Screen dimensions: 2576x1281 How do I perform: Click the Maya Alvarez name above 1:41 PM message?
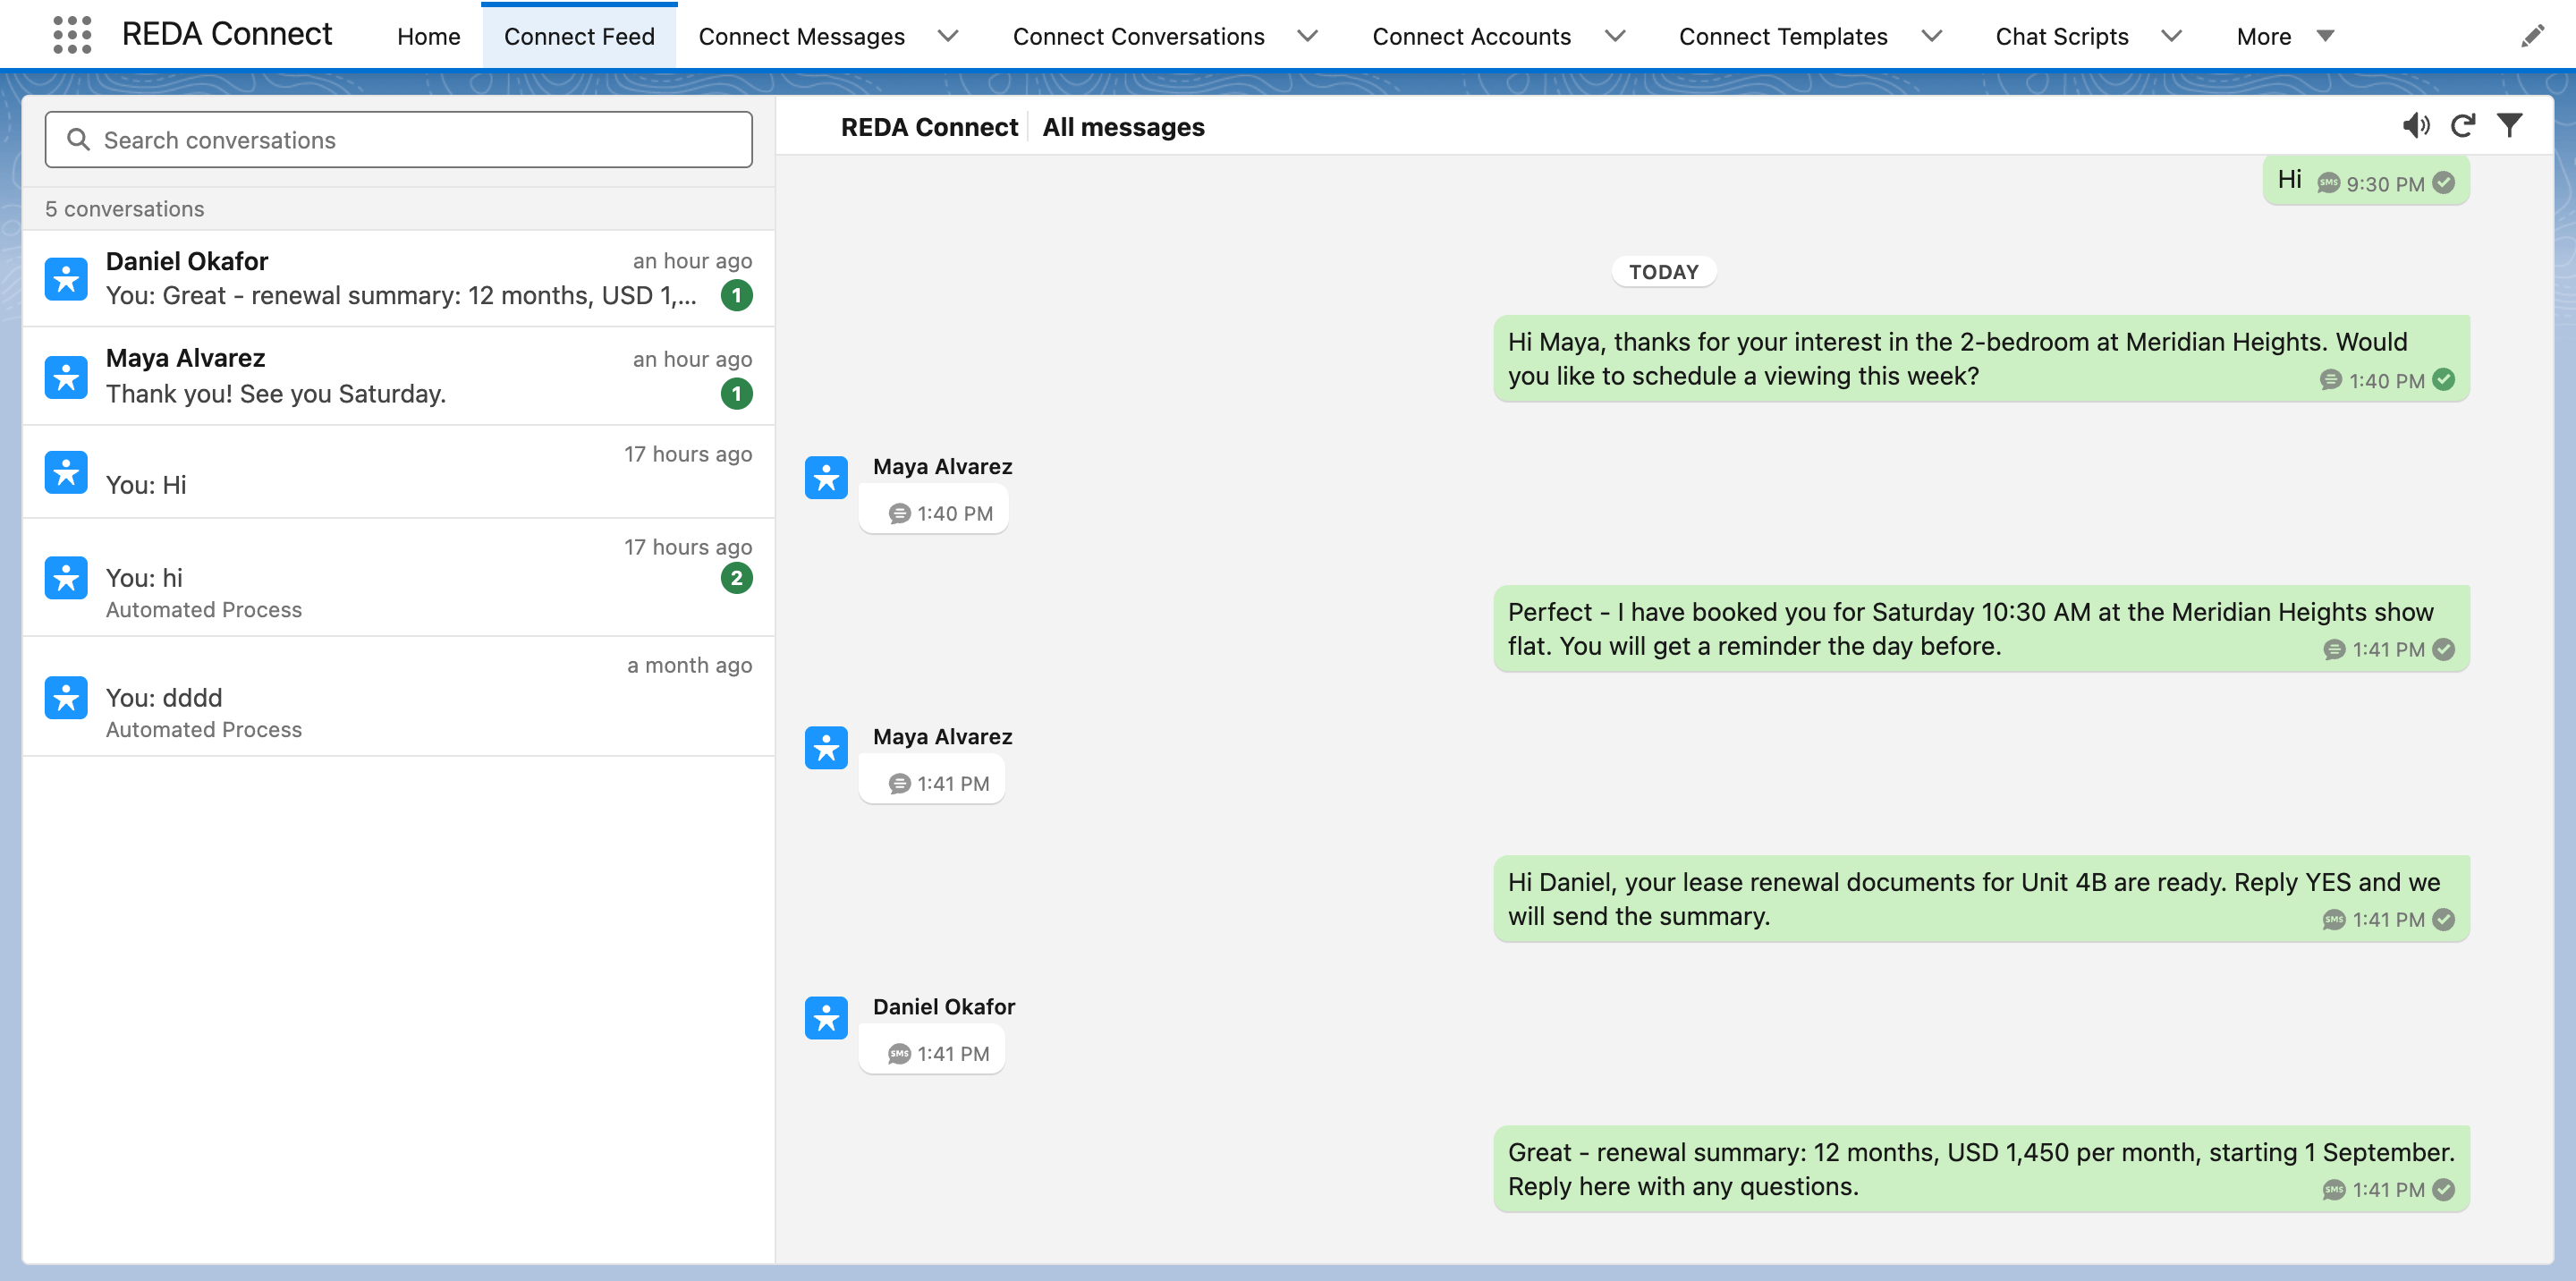(942, 737)
